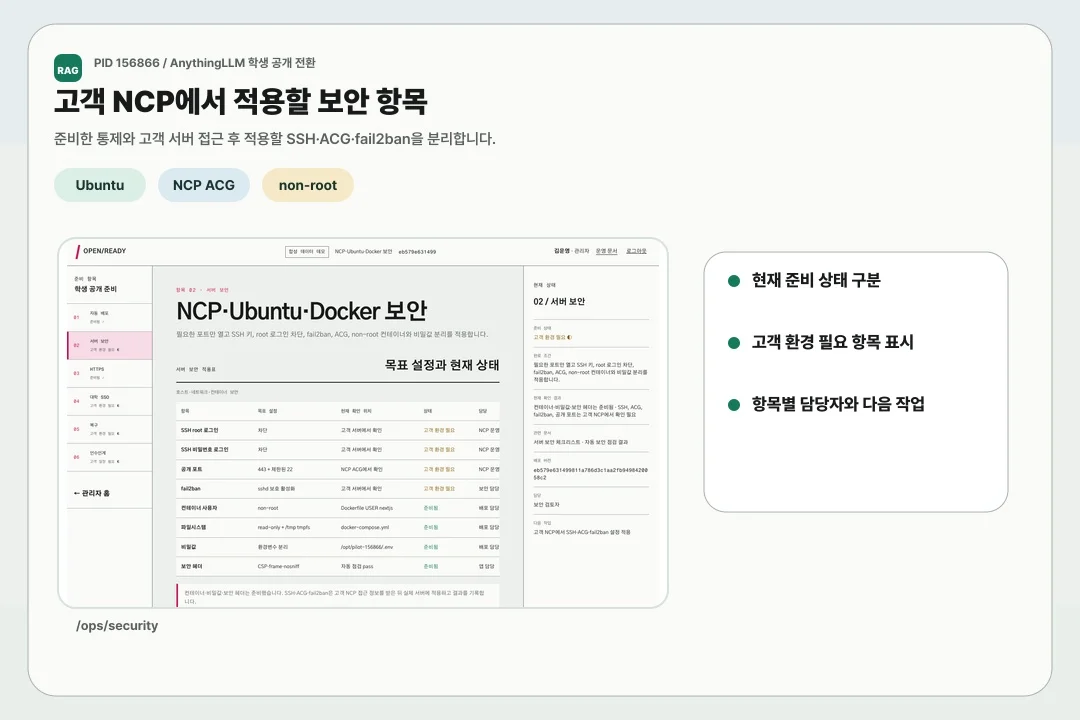This screenshot has width=1080, height=720.
Task: Click the 보안 검토자 owner value
Action: (x=546, y=505)
